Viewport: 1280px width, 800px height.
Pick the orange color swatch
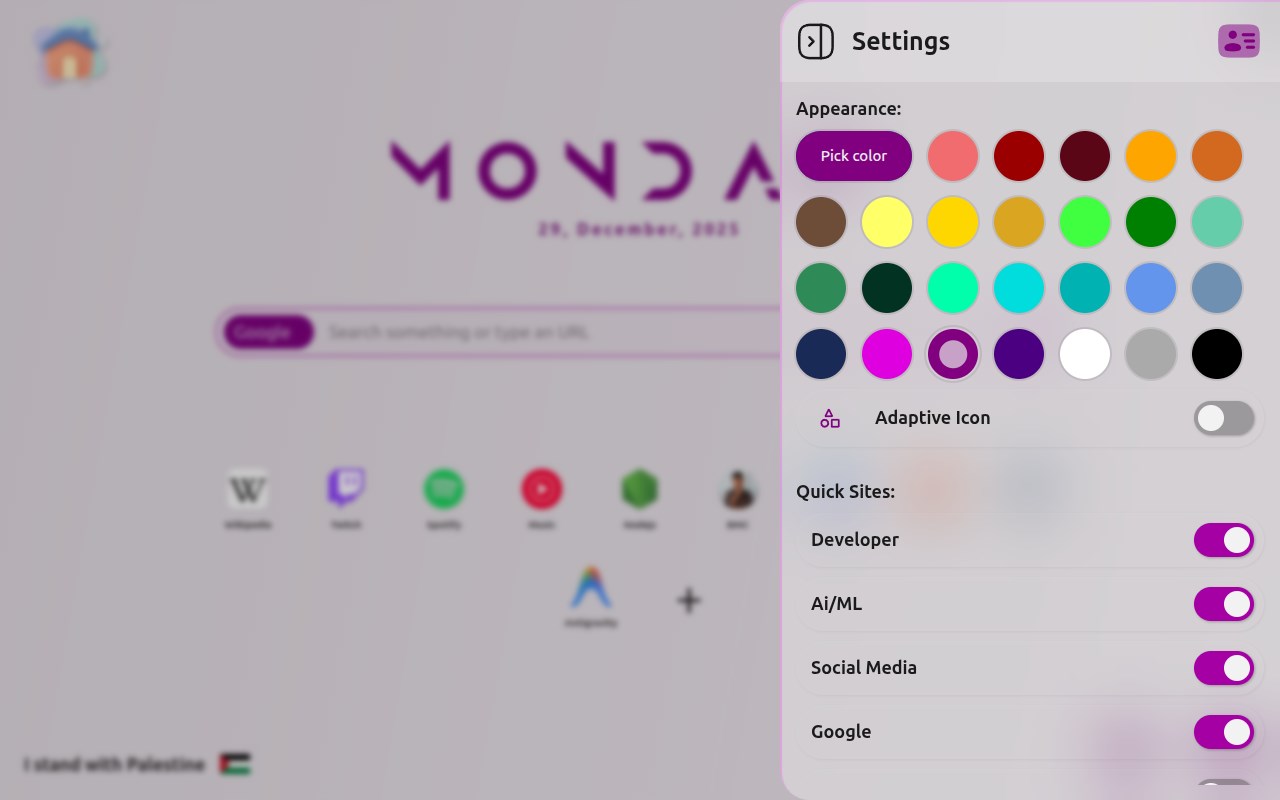point(1151,156)
